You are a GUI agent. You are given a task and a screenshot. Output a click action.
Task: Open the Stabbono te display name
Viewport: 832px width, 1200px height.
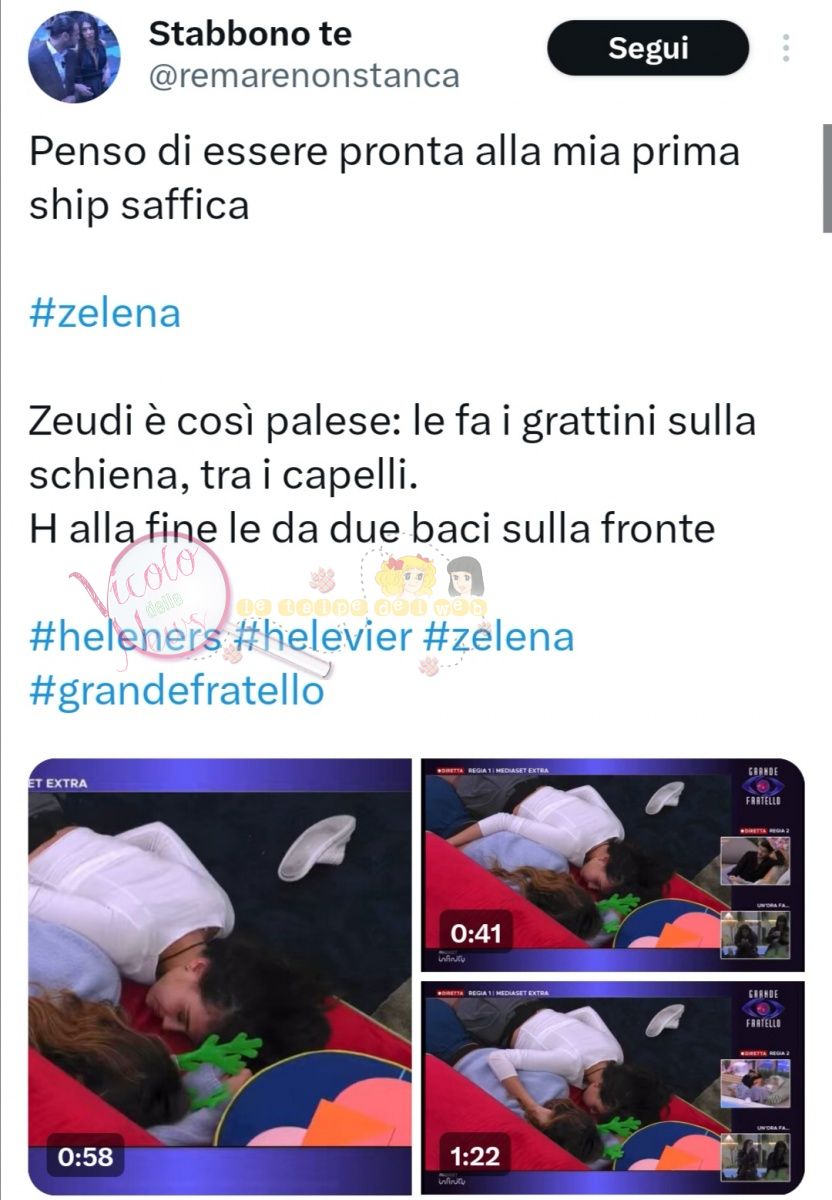(250, 34)
